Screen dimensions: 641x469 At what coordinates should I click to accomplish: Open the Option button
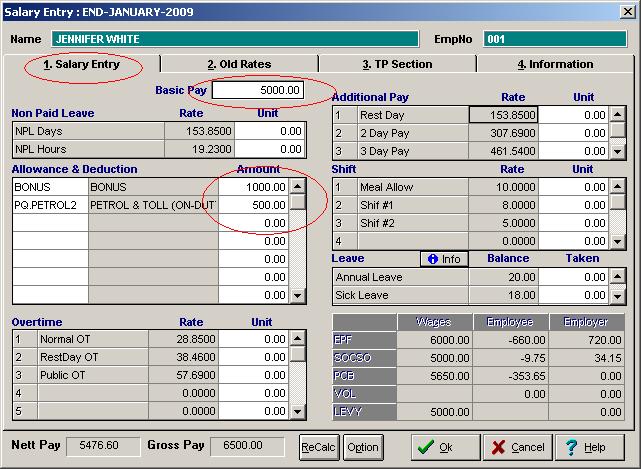[x=363, y=447]
